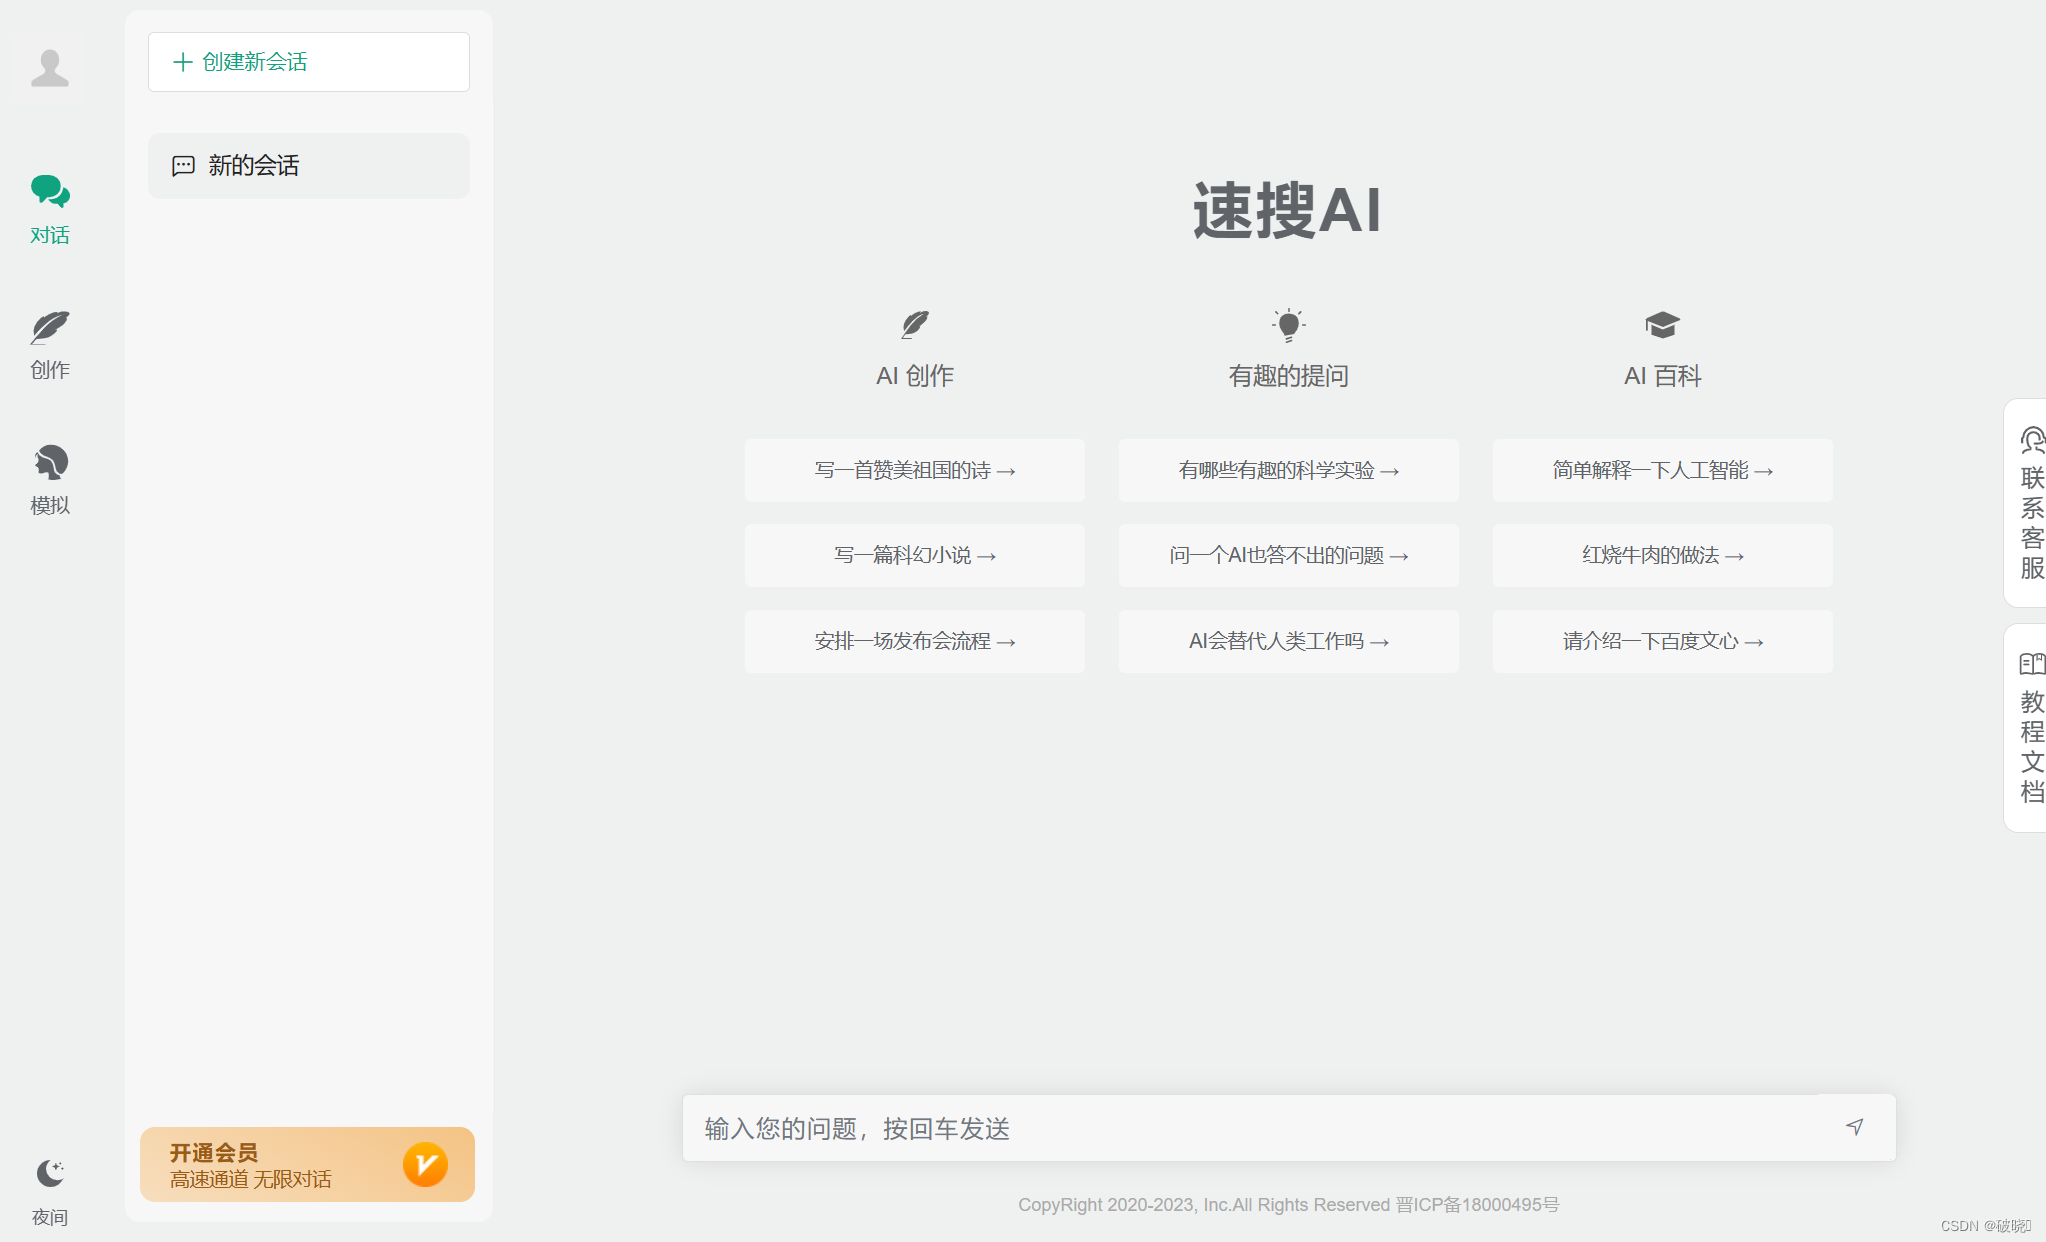Click the user avatar icon

click(x=50, y=69)
